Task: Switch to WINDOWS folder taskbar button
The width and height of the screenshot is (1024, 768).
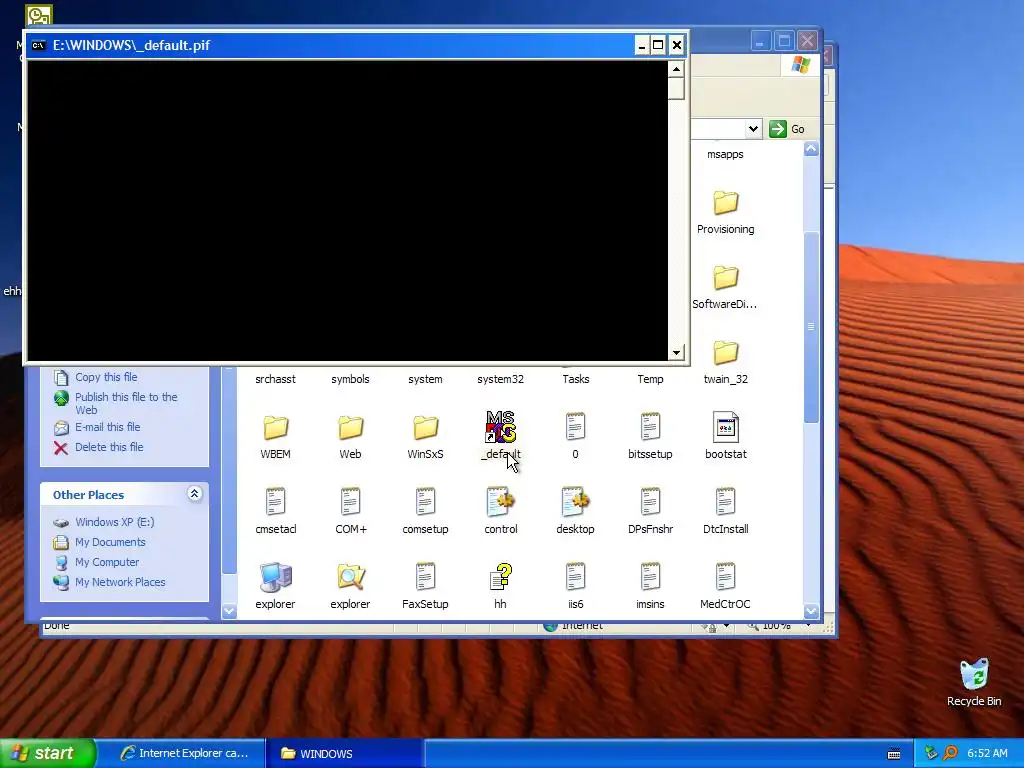Action: click(x=345, y=753)
